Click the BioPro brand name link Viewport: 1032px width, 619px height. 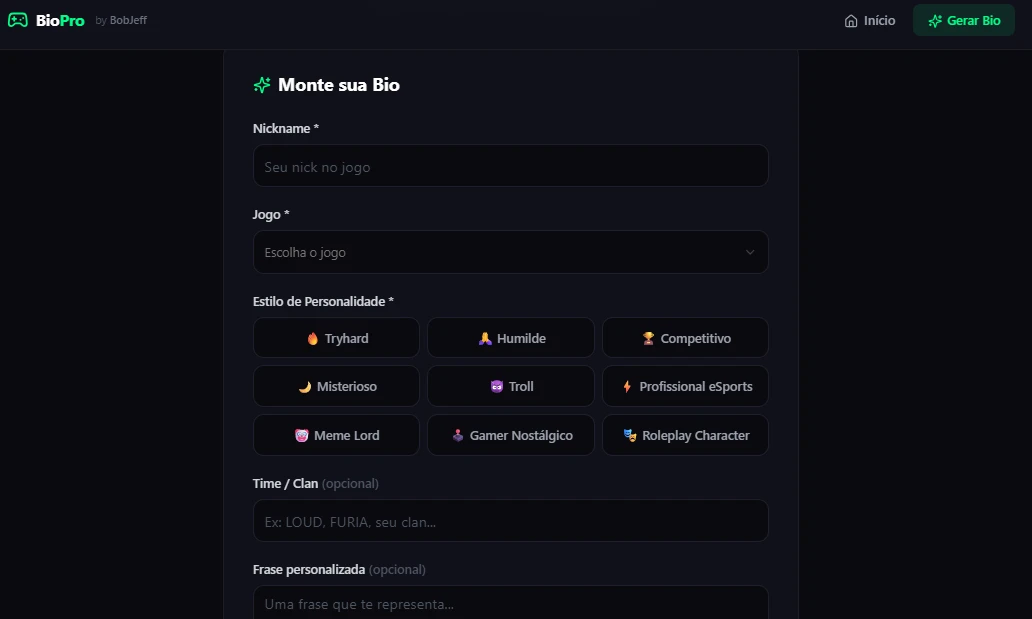point(60,20)
